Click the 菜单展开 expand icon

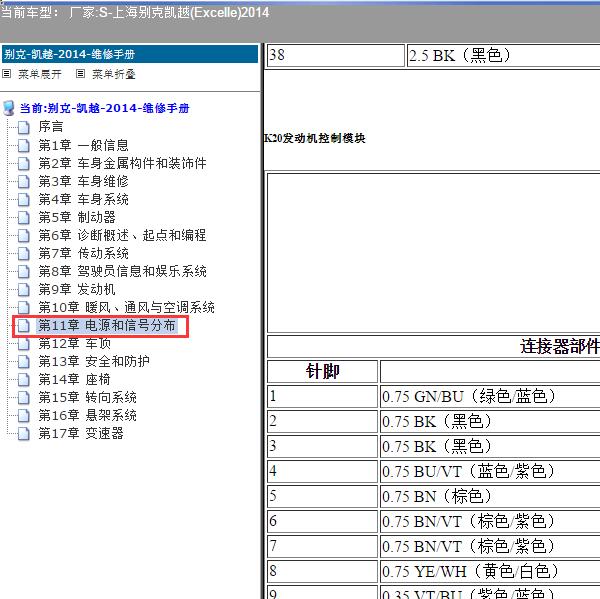[x=7, y=73]
